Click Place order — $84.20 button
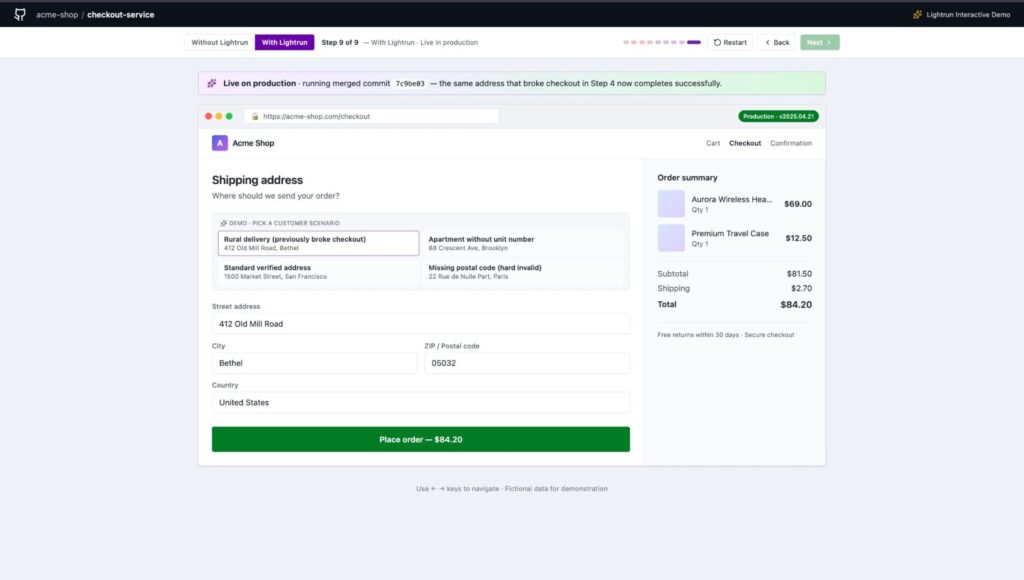Screen dimensions: 1024x580 point(421,440)
